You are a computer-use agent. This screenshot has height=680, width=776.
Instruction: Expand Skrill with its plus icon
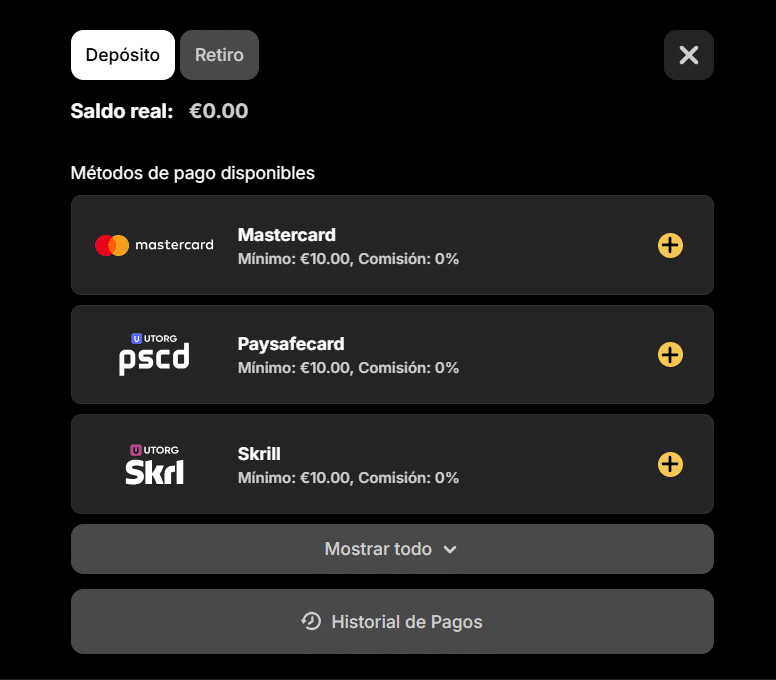point(670,464)
